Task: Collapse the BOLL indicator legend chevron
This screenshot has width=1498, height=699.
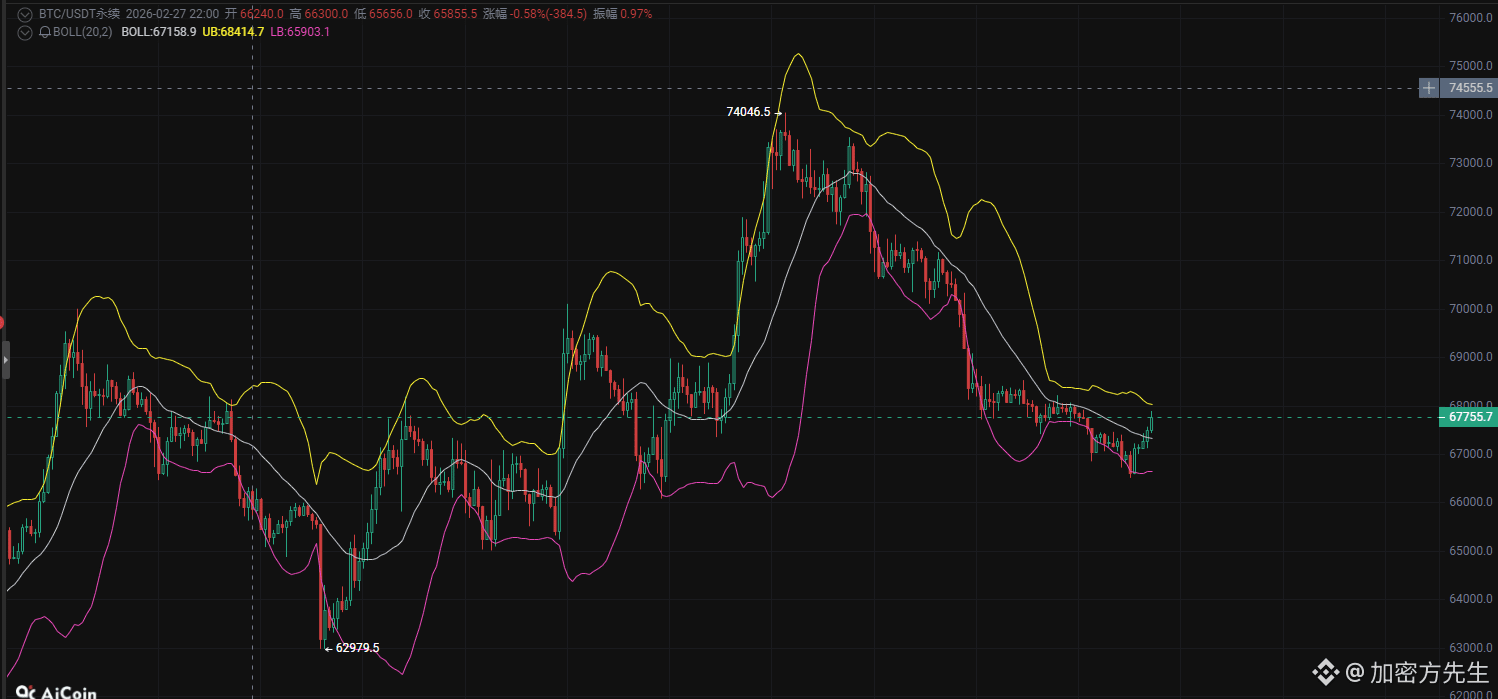Action: coord(25,32)
